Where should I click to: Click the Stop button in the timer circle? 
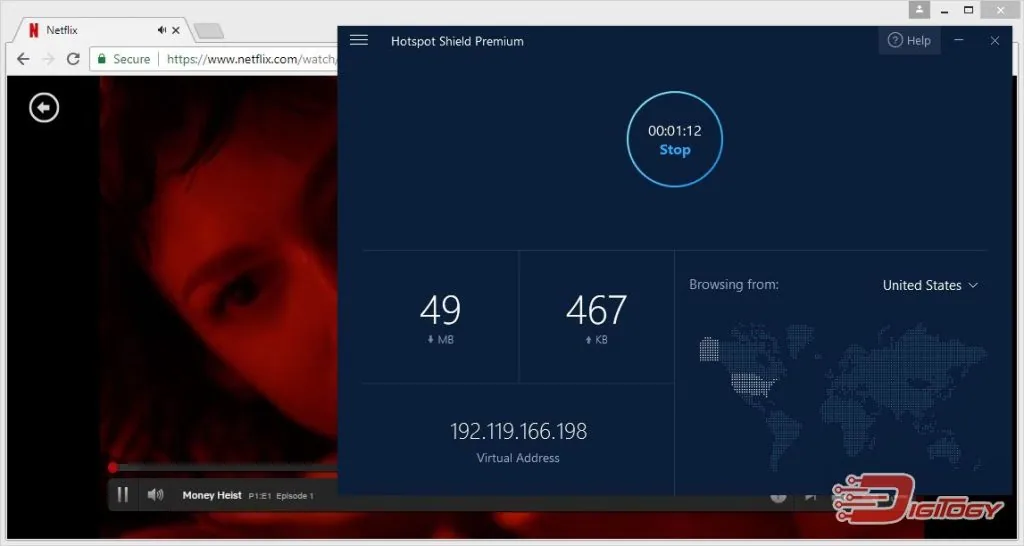click(x=675, y=150)
